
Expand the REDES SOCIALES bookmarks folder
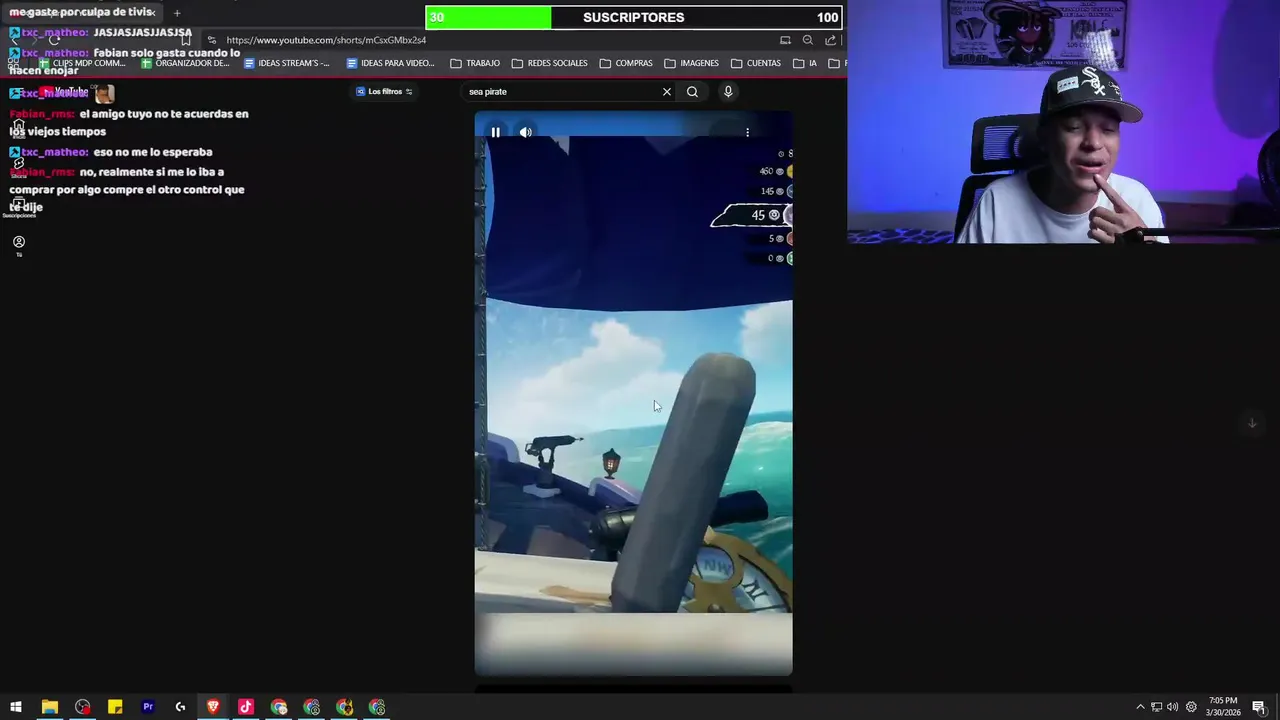[x=550, y=63]
